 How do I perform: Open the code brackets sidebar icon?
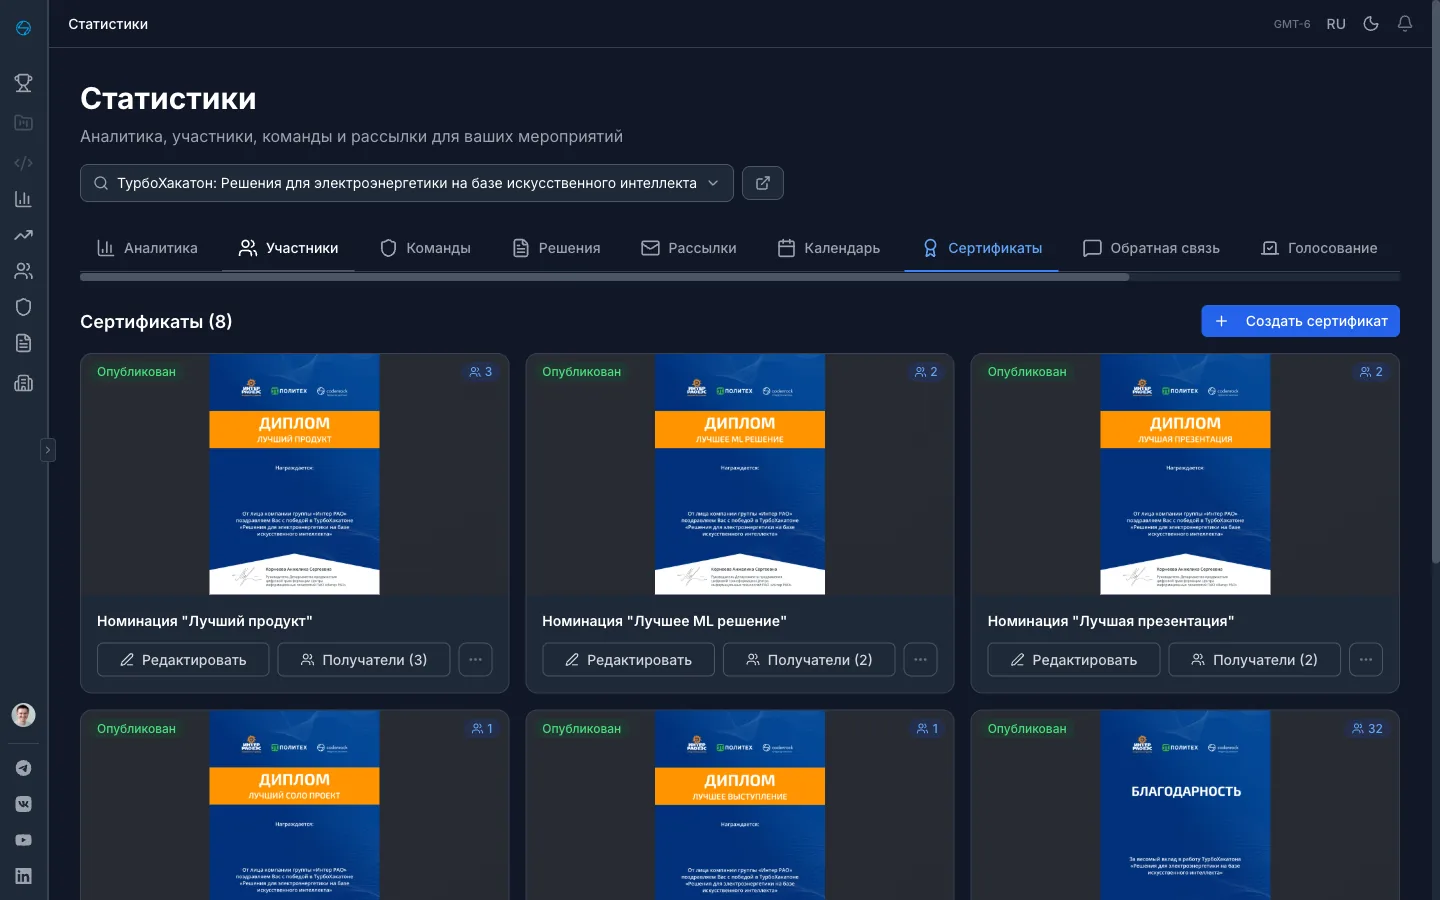click(23, 162)
